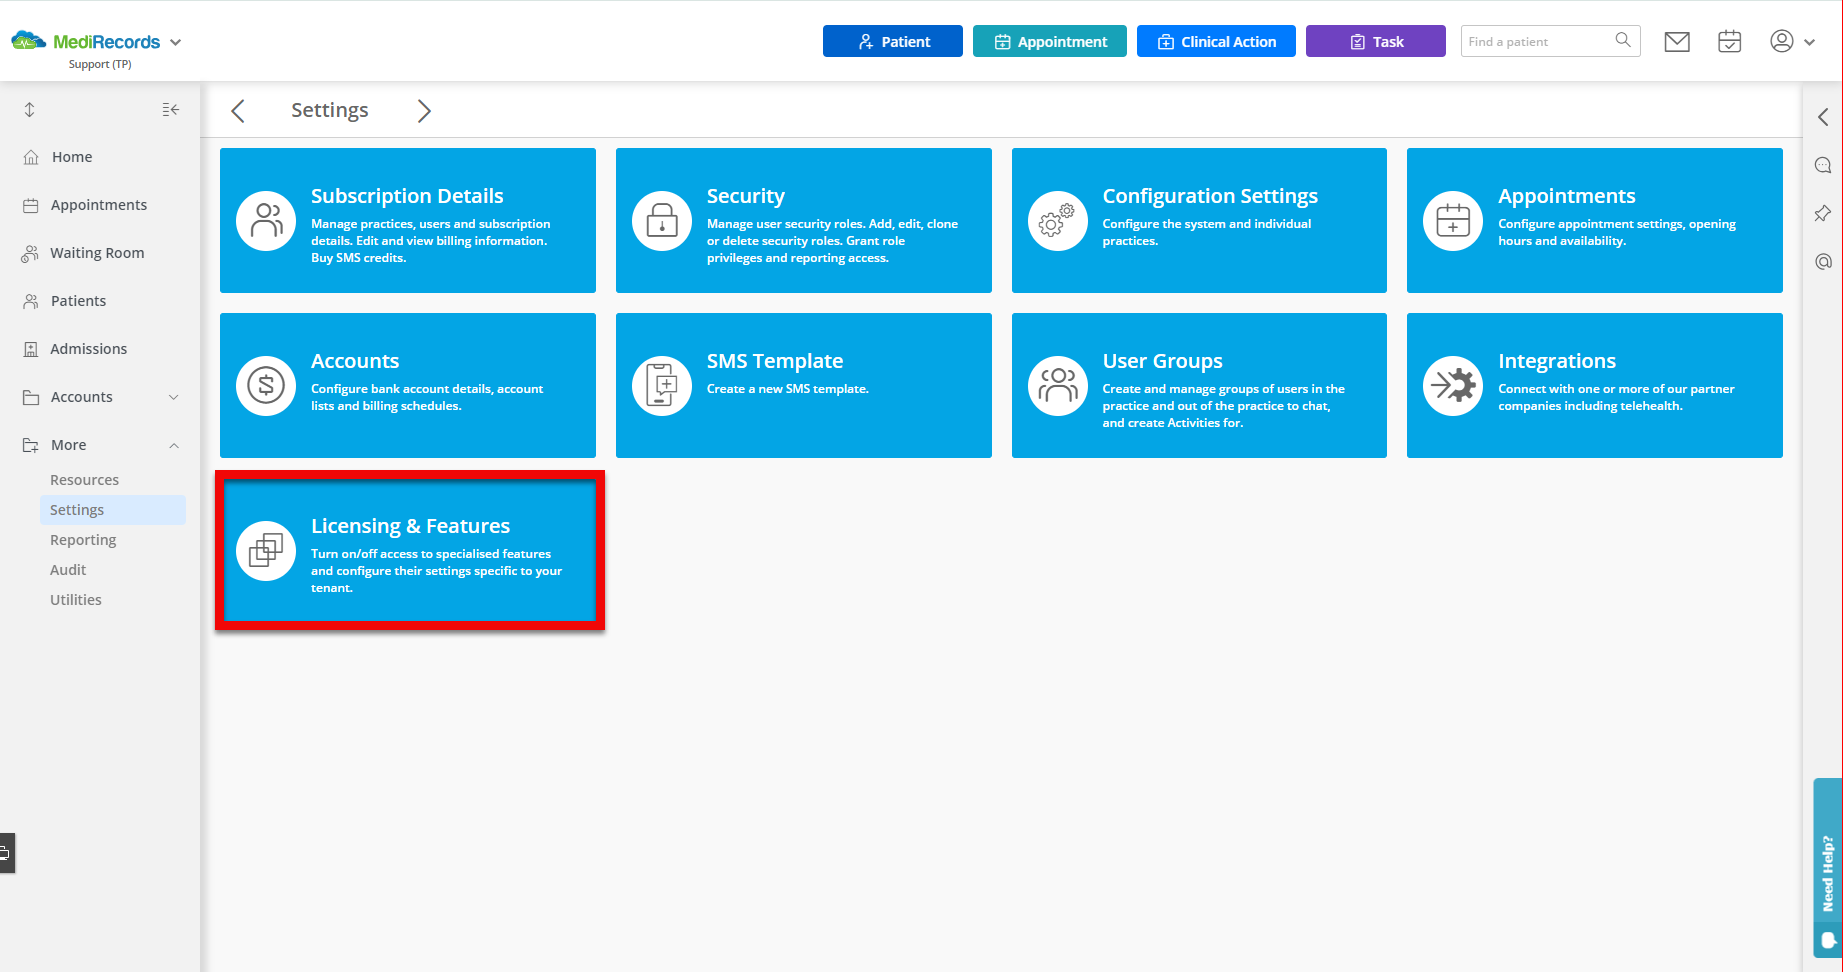Open the MediRecords practice switcher dropdown
The image size is (1843, 972).
(x=176, y=42)
